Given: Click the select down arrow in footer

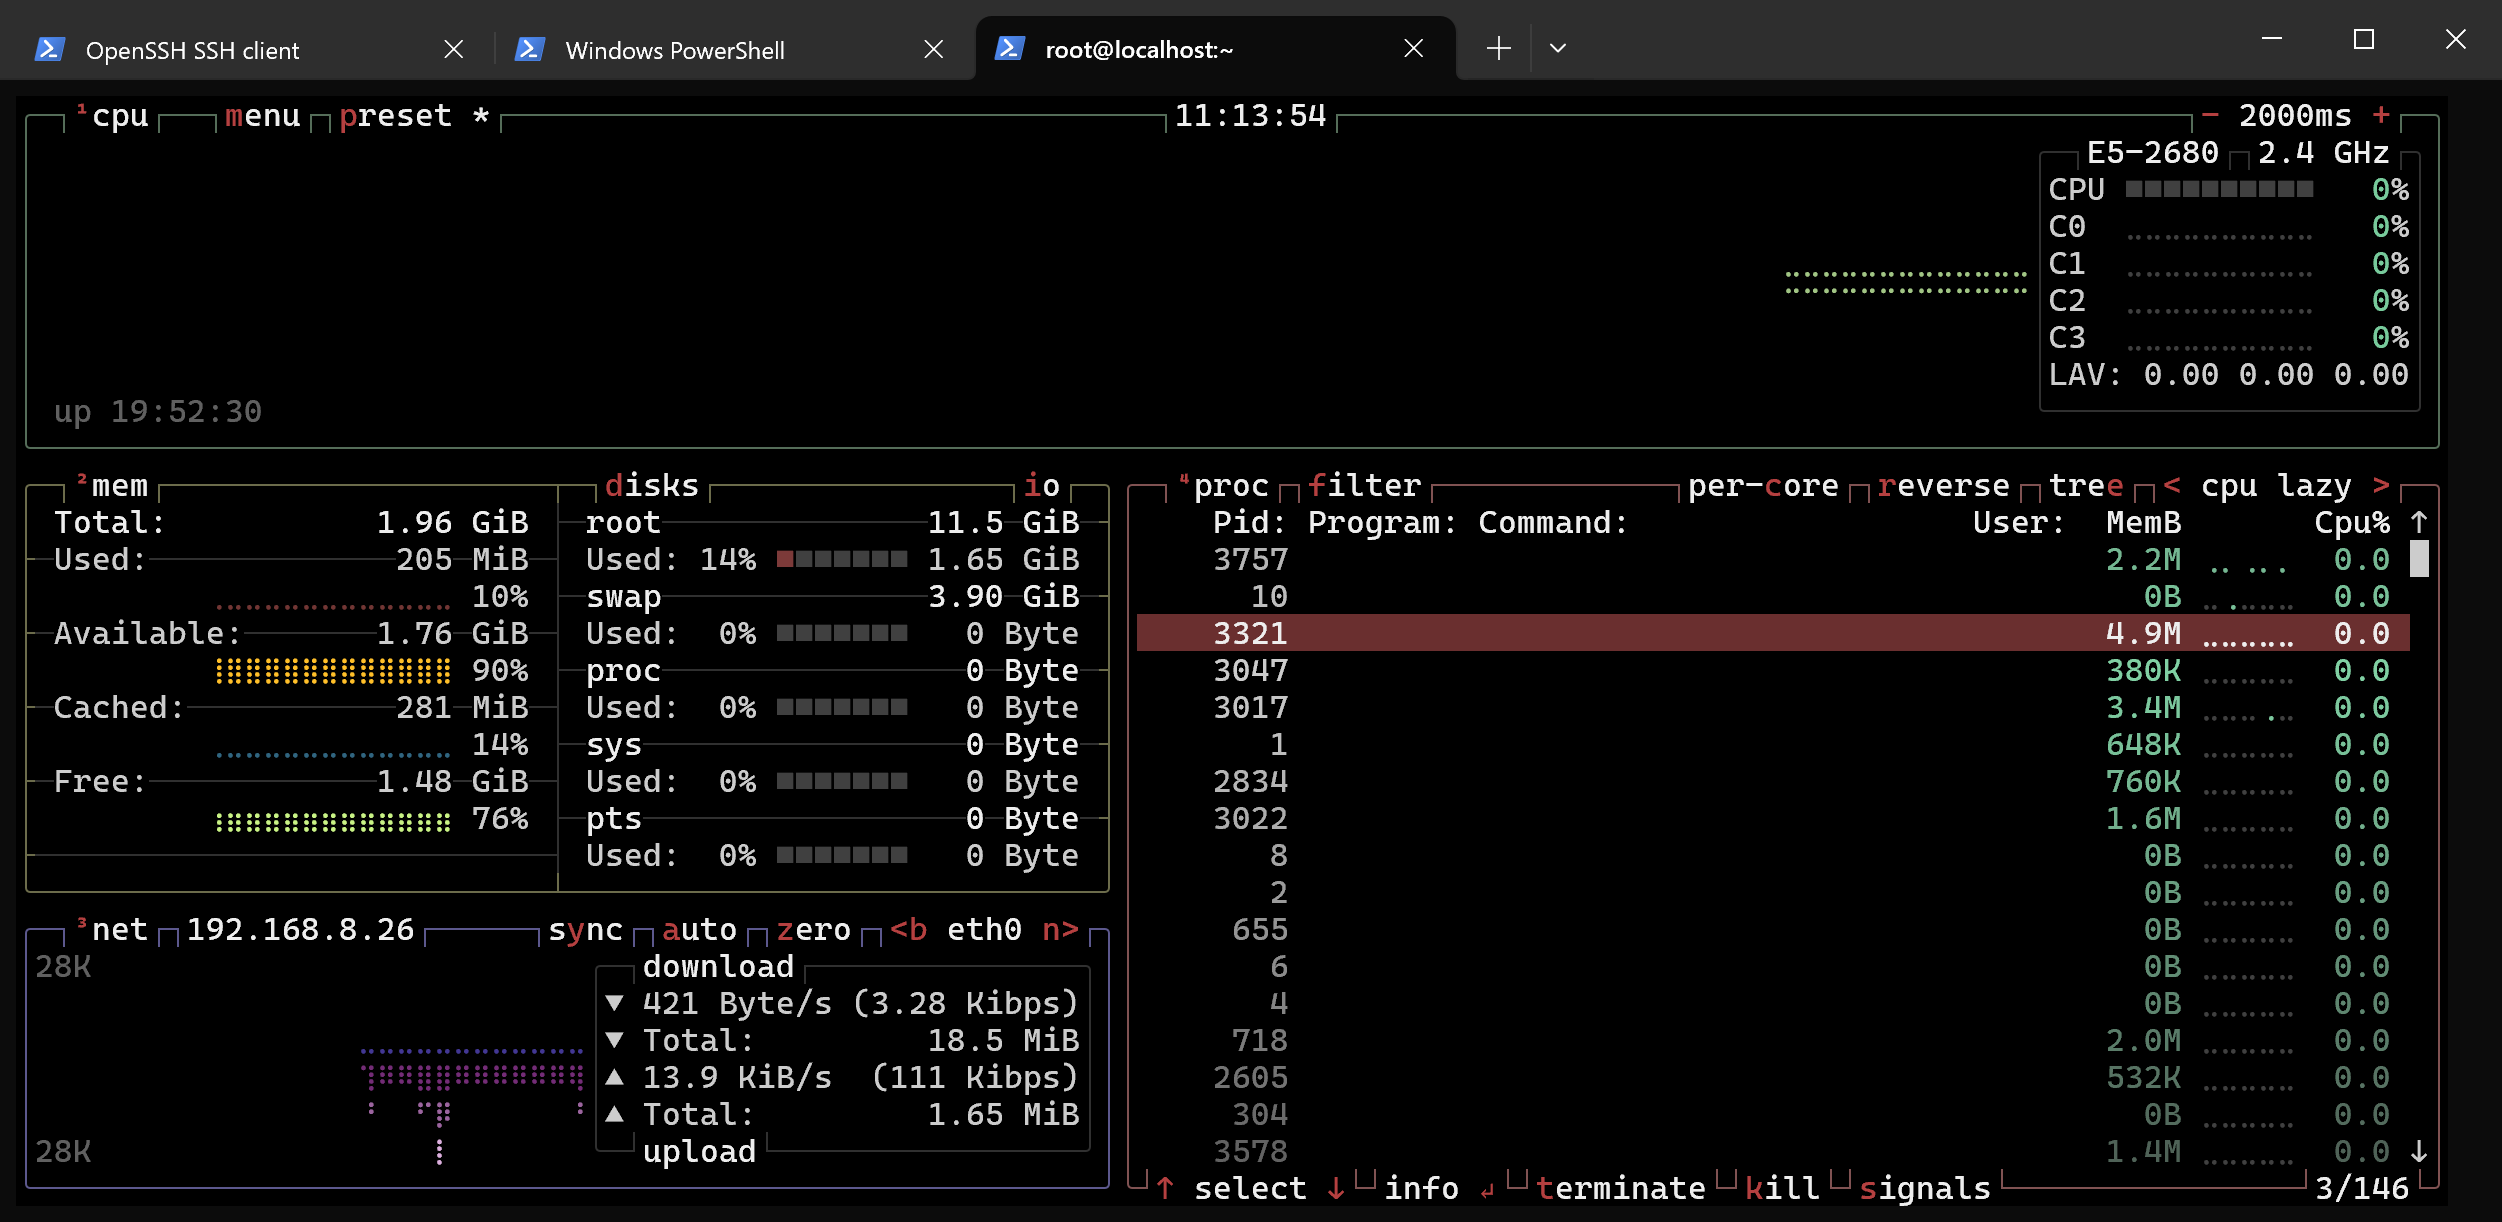Looking at the screenshot, I should pos(1336,1188).
